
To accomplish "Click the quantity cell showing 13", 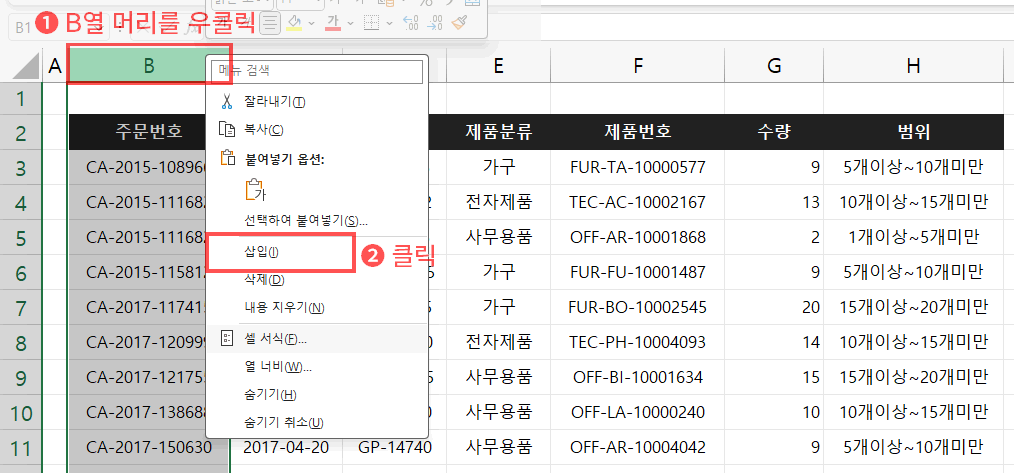I will (x=774, y=203).
